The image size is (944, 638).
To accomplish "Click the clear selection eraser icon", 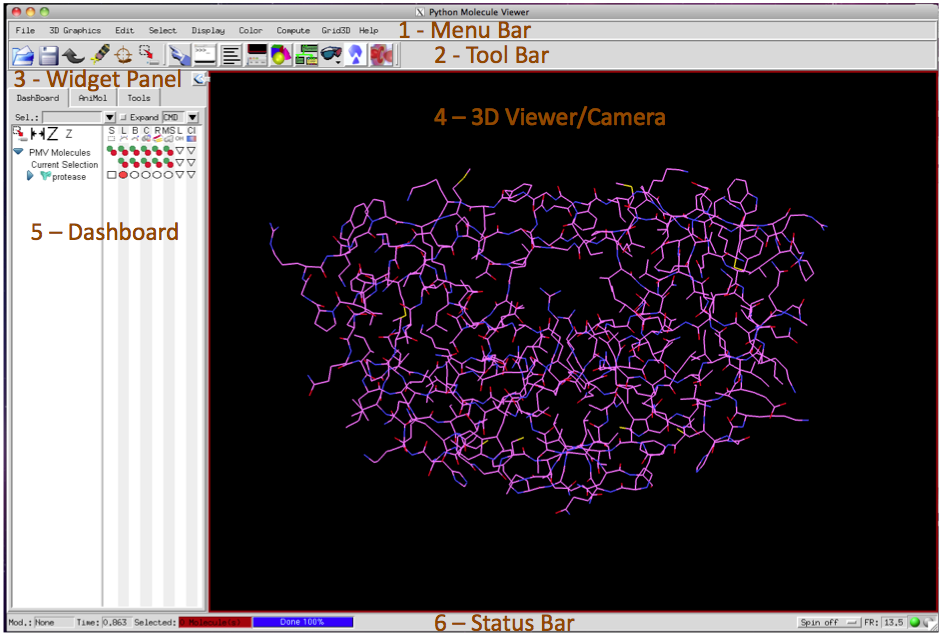I will coord(100,55).
